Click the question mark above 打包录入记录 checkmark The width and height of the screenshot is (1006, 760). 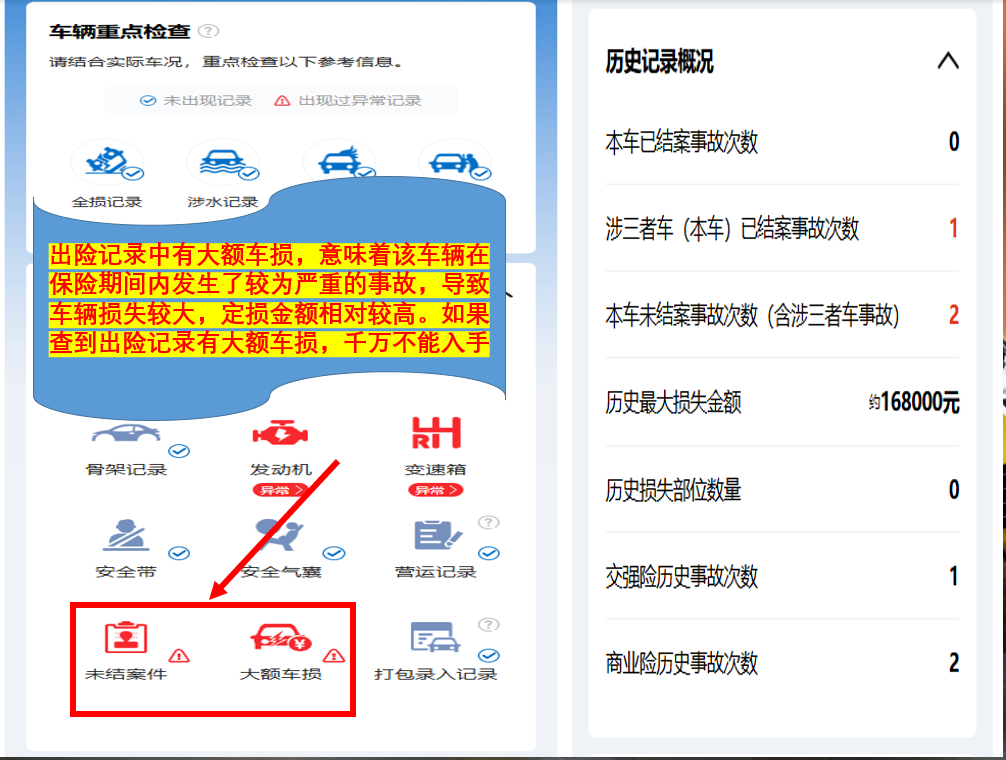(x=489, y=624)
